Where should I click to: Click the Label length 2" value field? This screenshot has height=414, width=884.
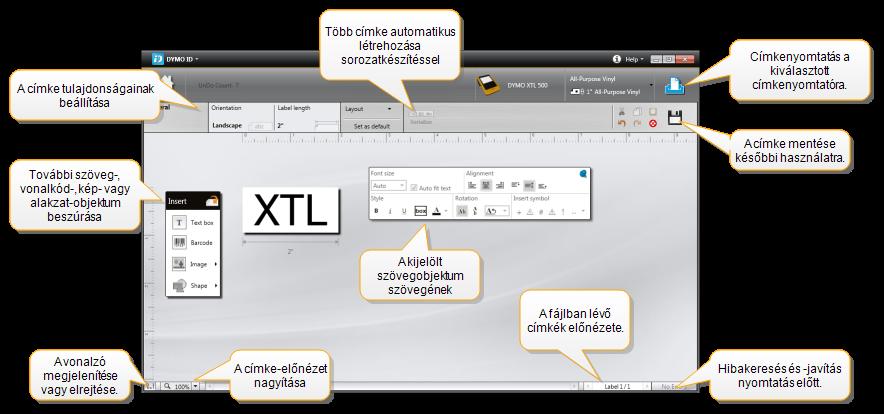click(x=280, y=126)
